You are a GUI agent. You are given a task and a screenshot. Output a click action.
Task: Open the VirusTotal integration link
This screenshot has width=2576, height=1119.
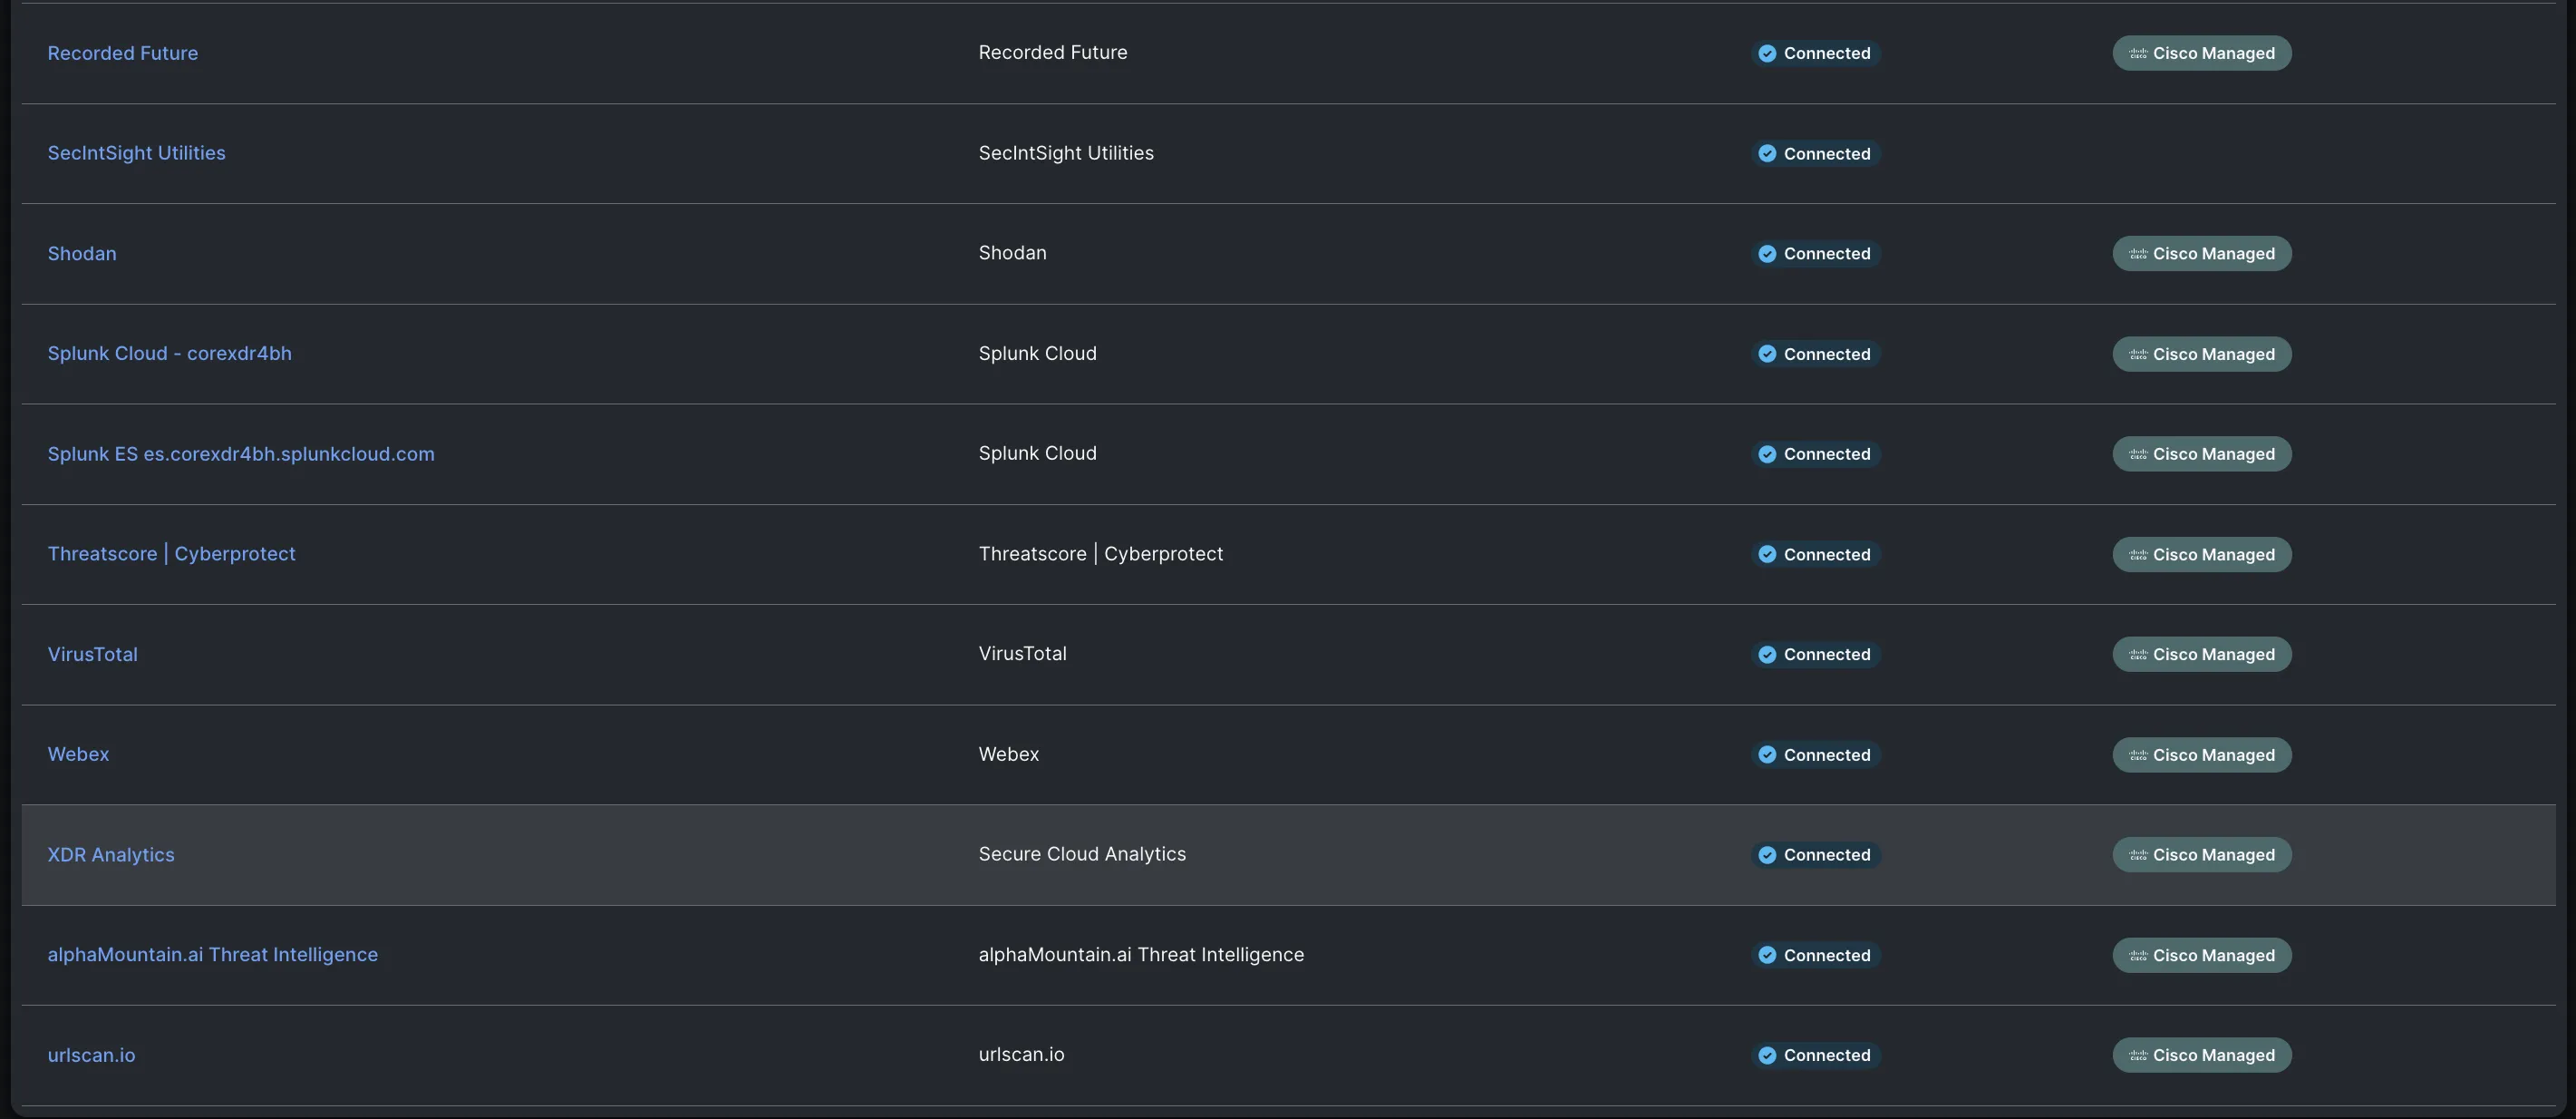coord(92,654)
